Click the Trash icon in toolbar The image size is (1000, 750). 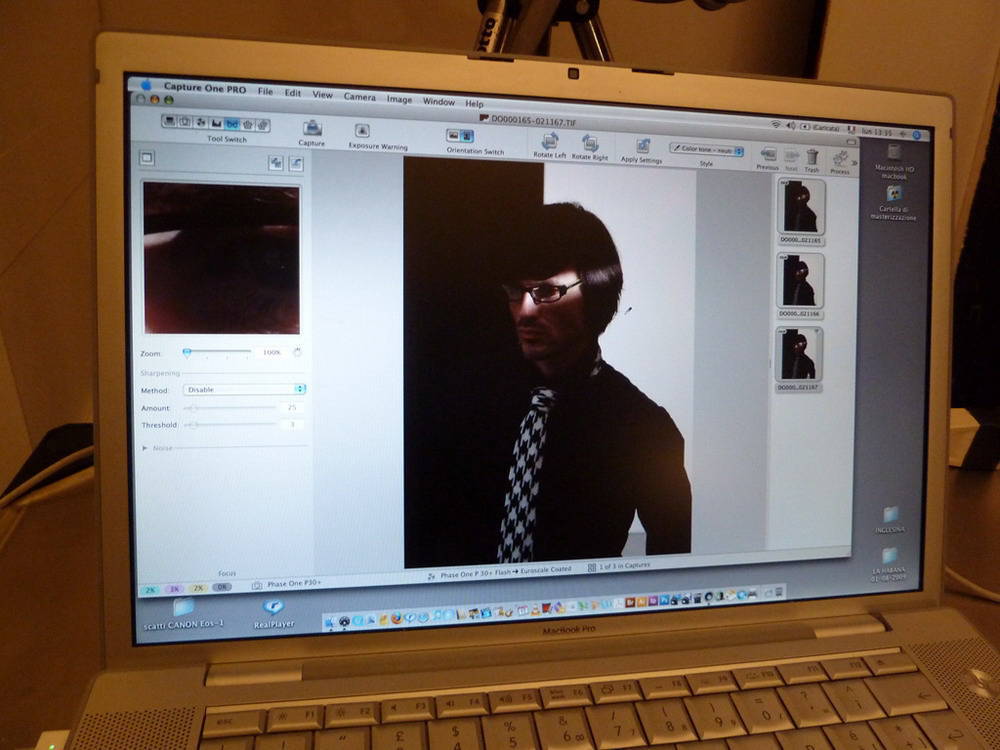pos(812,157)
